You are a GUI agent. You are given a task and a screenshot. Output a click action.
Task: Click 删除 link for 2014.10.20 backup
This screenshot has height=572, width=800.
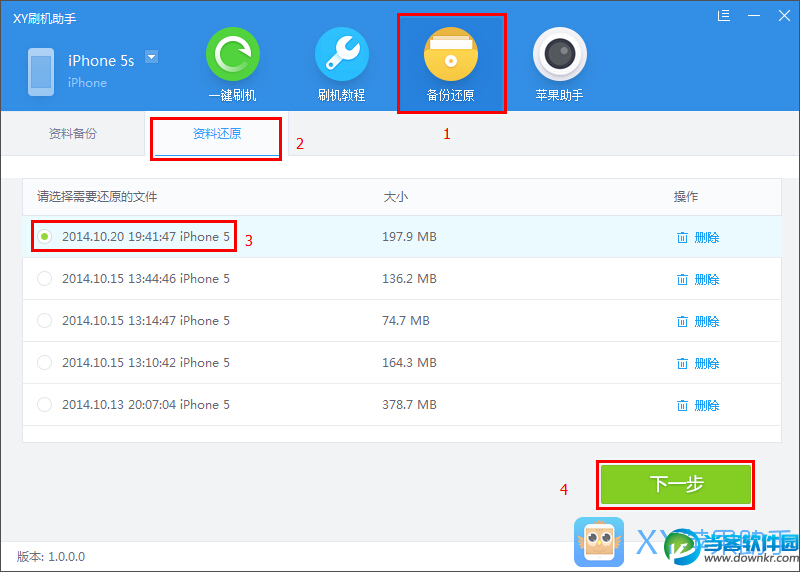[x=707, y=237]
